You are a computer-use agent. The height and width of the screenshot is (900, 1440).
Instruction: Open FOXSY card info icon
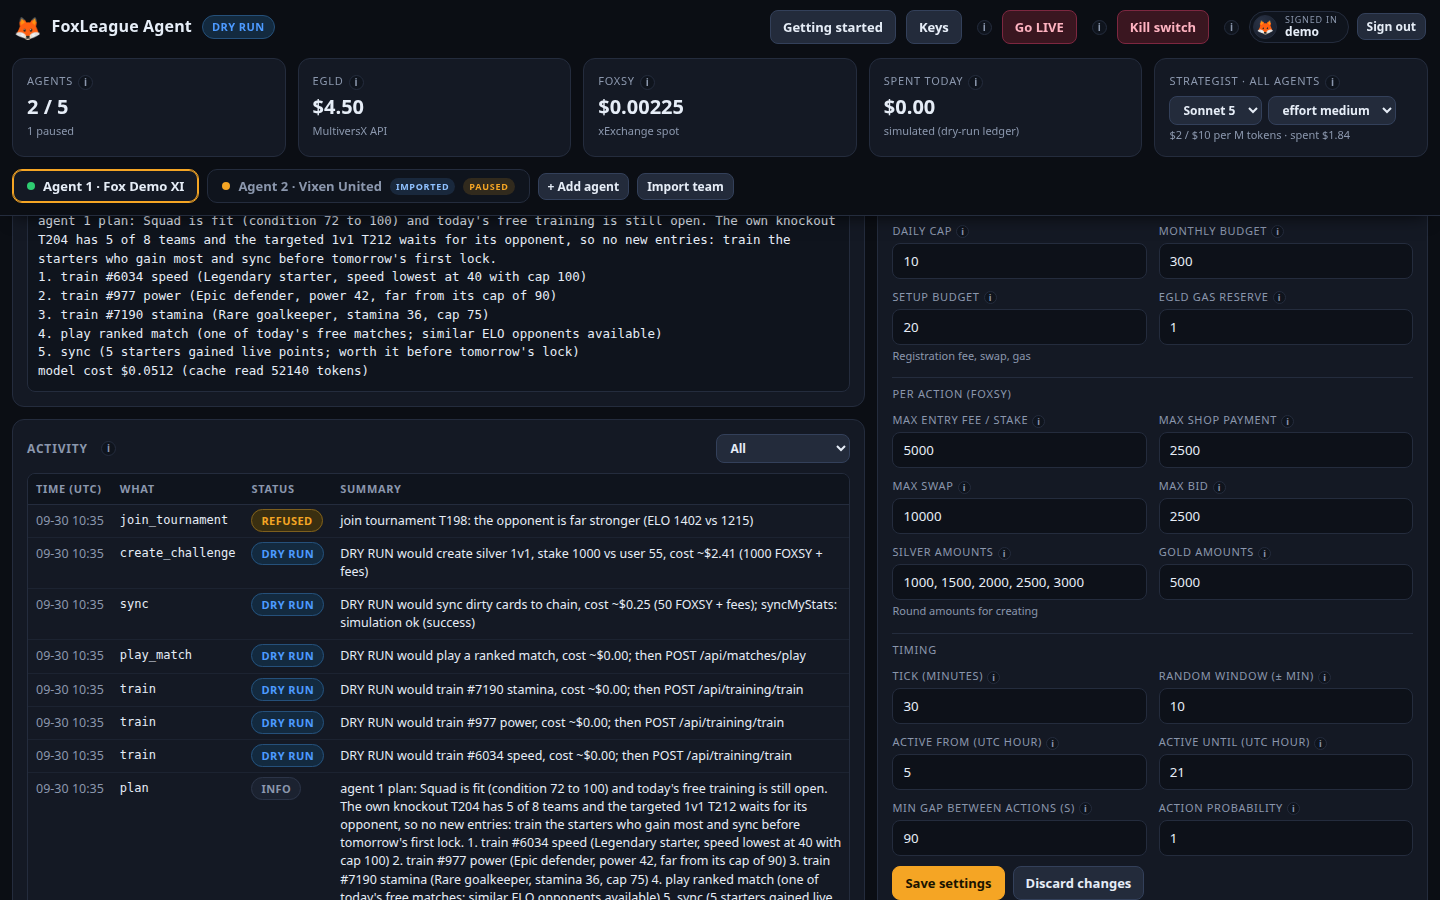click(647, 82)
